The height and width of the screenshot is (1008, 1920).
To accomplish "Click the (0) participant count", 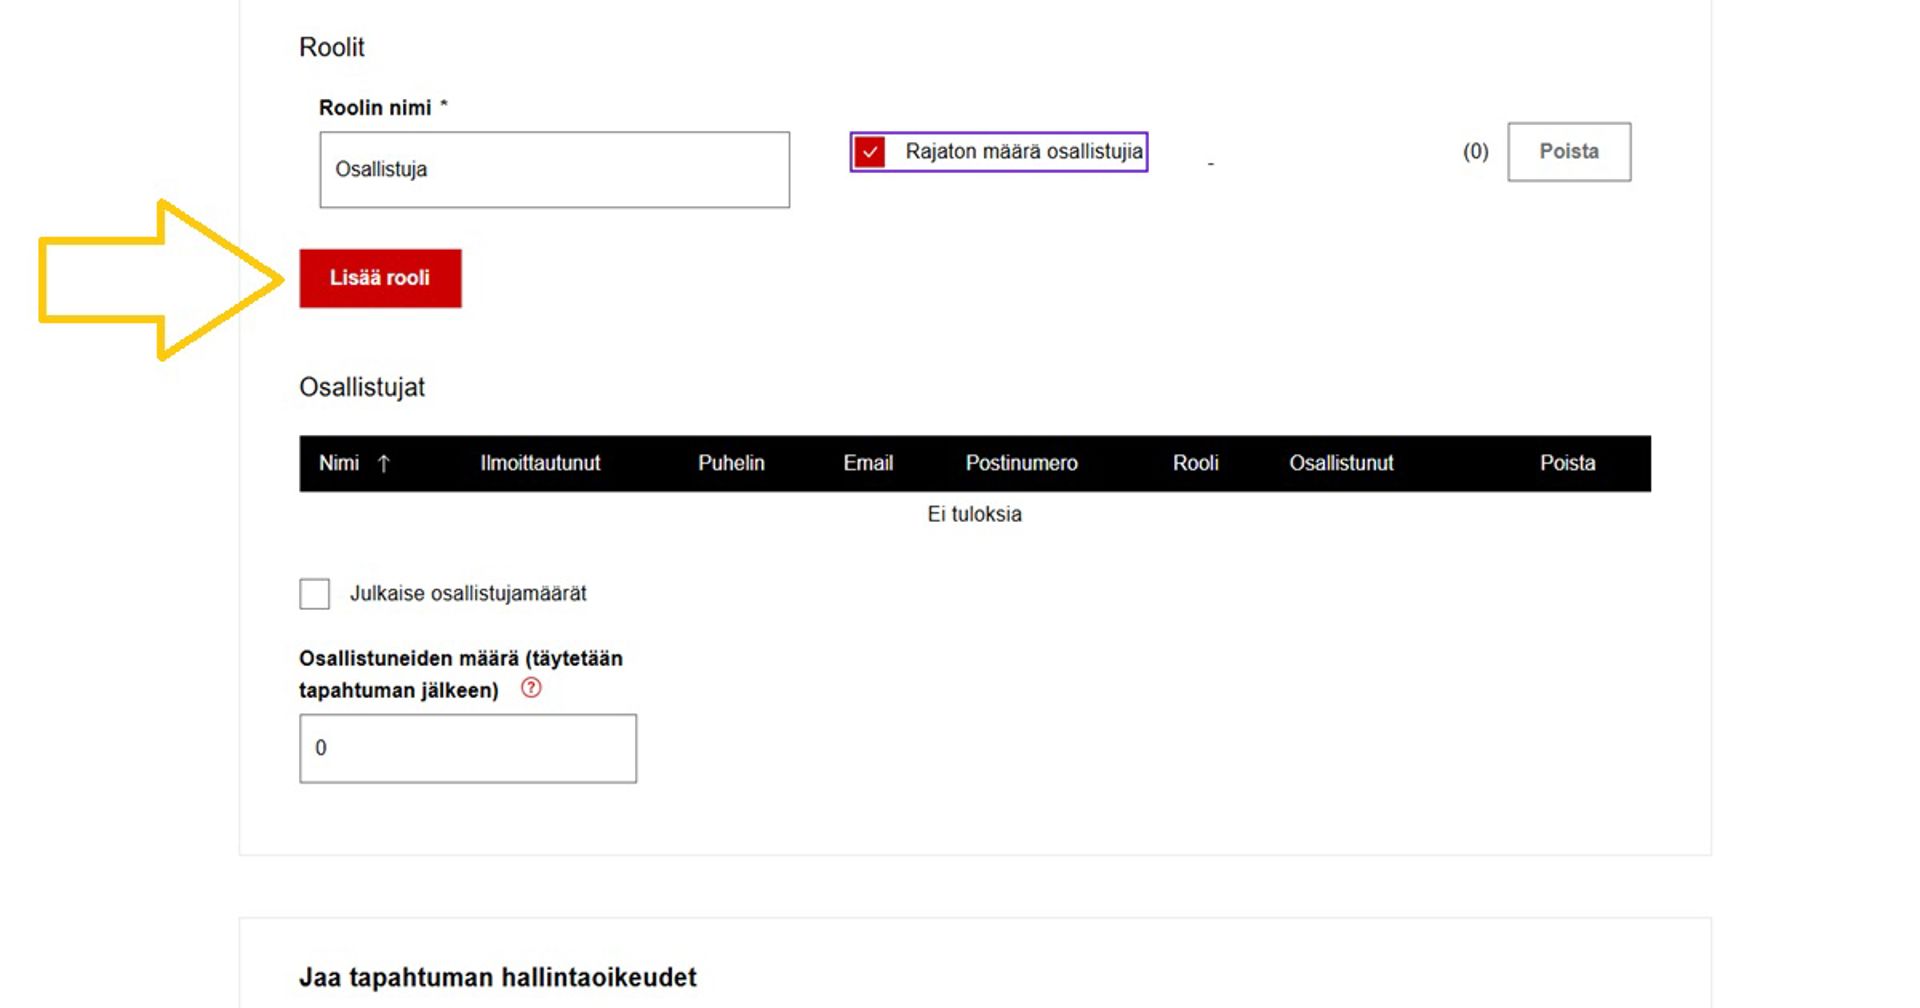I will pos(1475,152).
